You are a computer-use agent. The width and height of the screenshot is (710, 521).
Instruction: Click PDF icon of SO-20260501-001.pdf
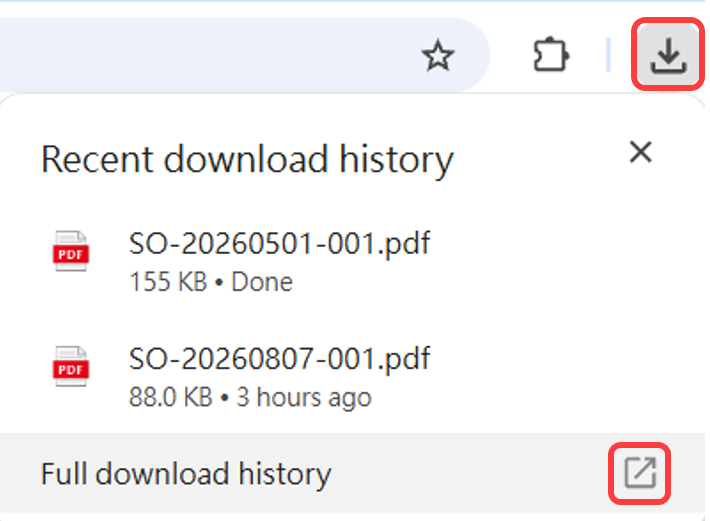(x=70, y=251)
